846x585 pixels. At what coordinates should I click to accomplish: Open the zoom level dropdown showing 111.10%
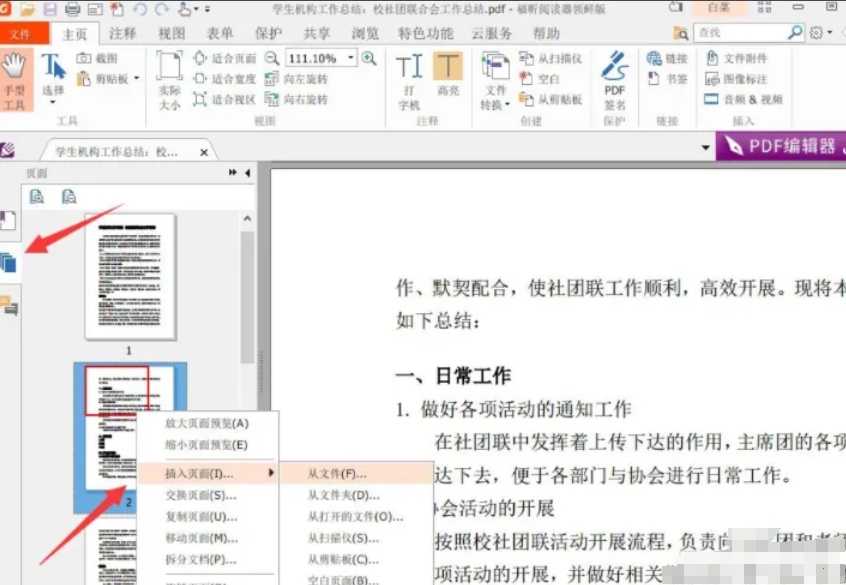click(x=349, y=58)
